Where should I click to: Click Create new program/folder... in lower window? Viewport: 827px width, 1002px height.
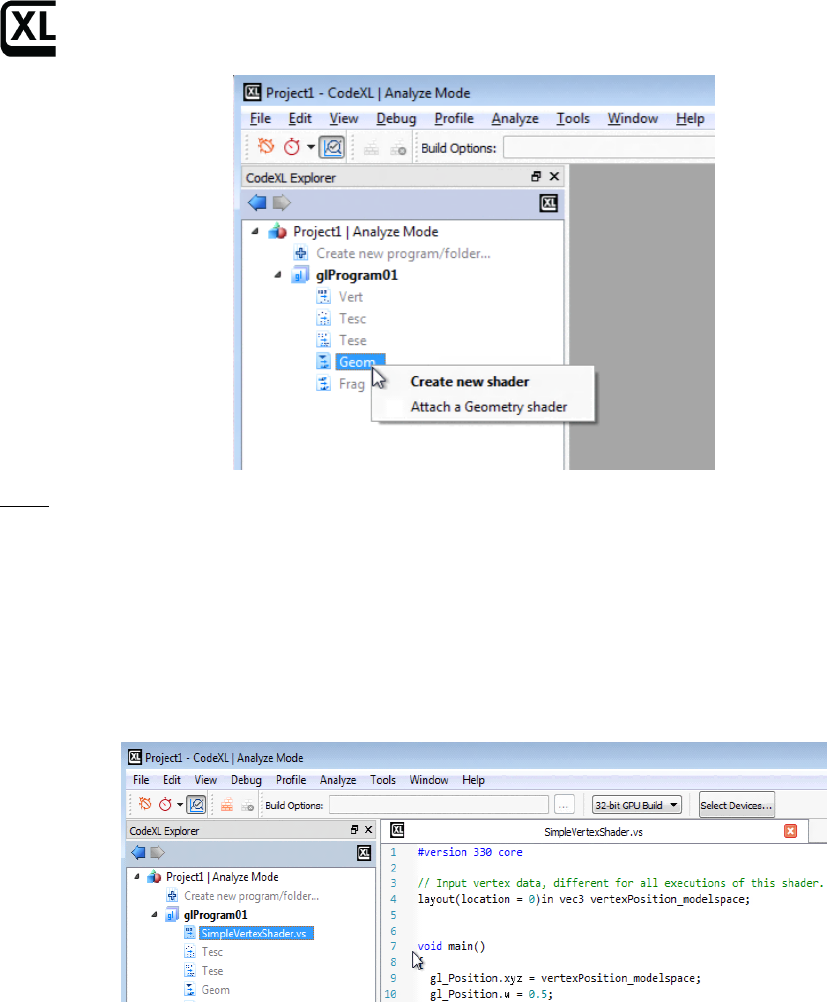click(252, 896)
